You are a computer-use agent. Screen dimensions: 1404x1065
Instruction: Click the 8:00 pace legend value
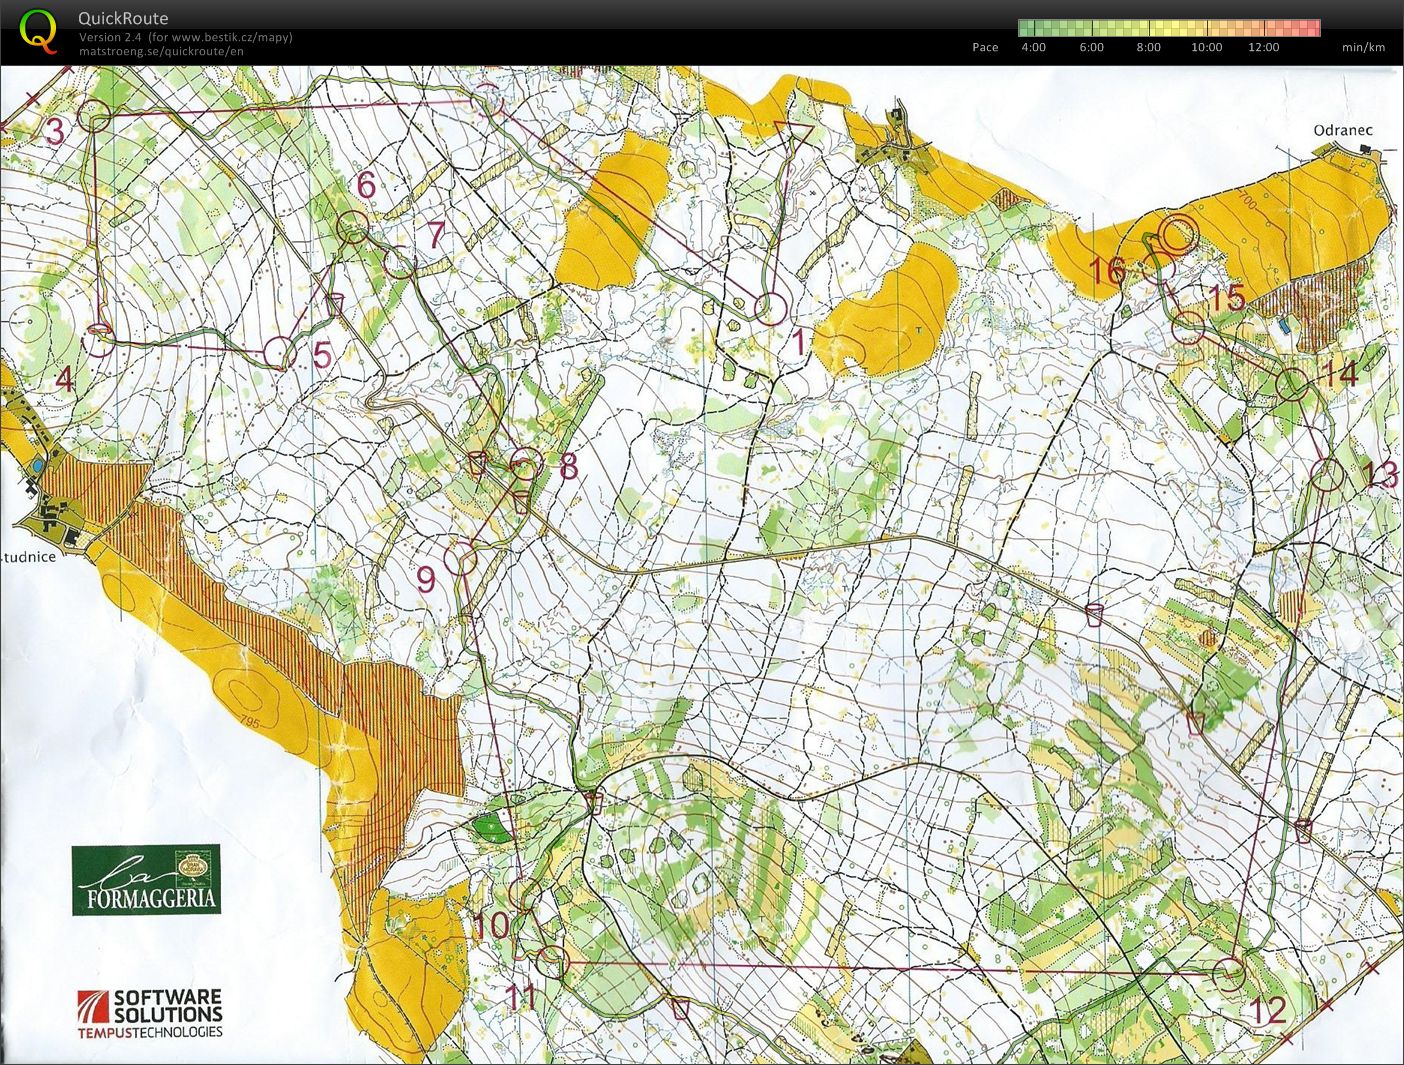[1148, 47]
